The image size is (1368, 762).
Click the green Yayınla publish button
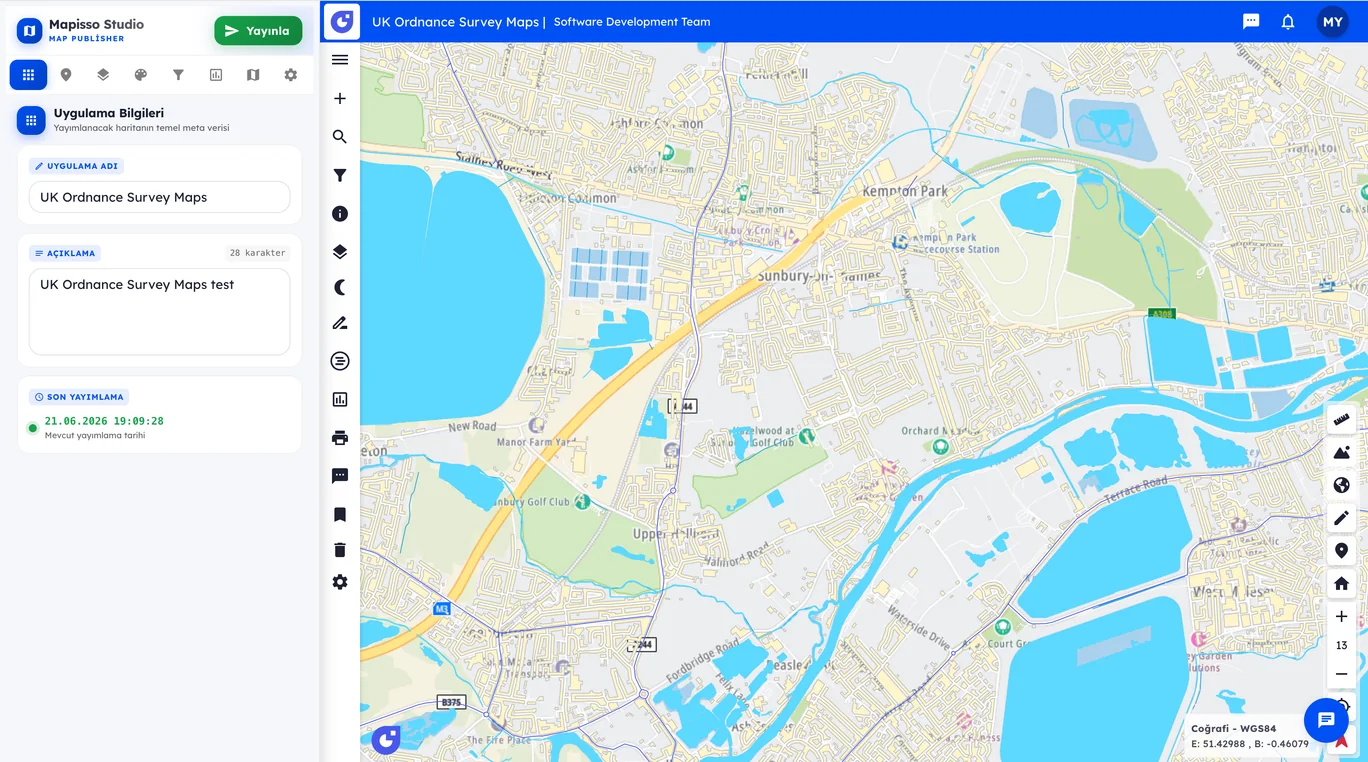[258, 31]
